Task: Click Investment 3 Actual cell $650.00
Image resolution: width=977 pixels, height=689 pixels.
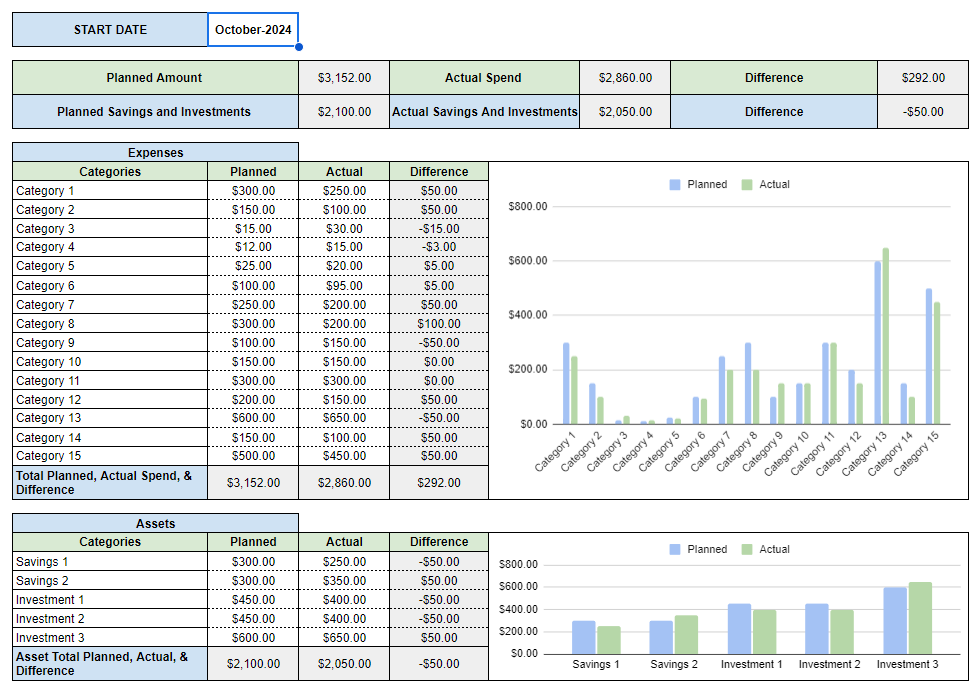Action: pos(344,637)
